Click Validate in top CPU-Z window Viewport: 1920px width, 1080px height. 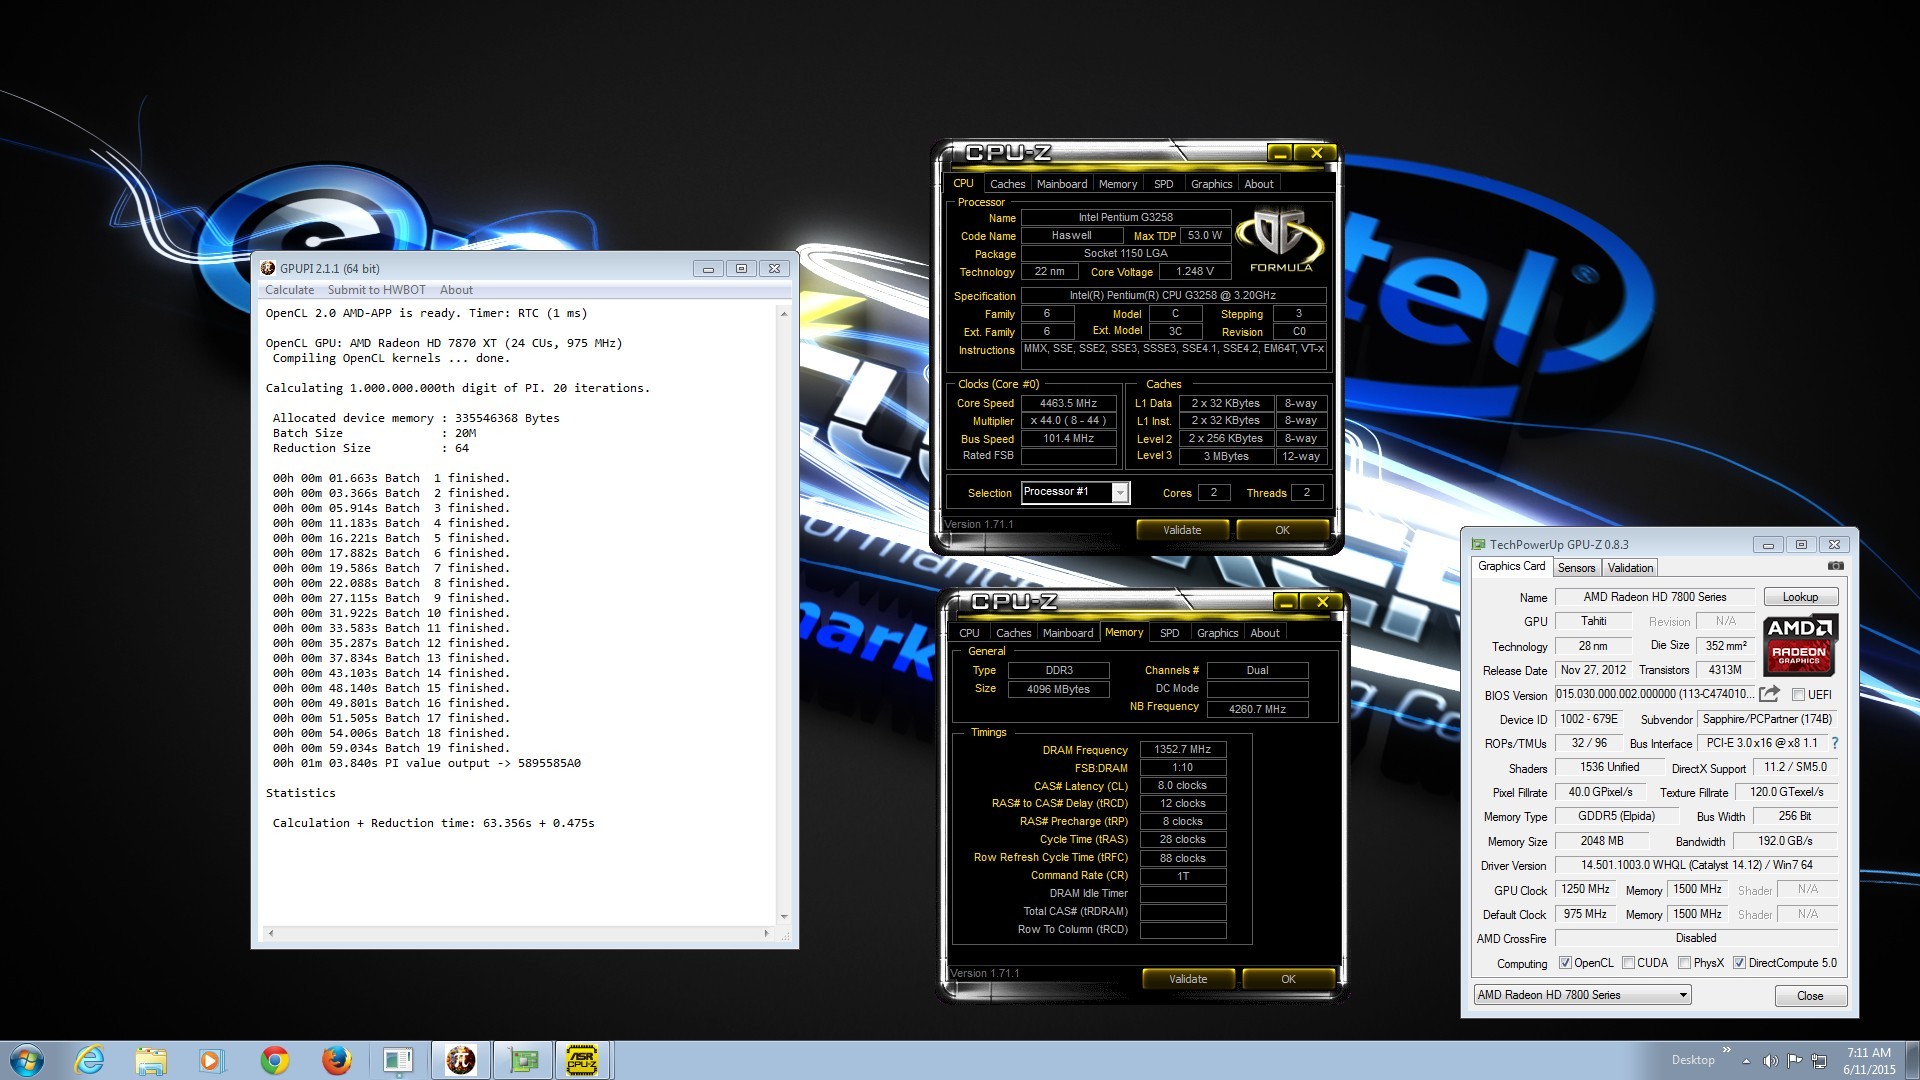tap(1182, 530)
